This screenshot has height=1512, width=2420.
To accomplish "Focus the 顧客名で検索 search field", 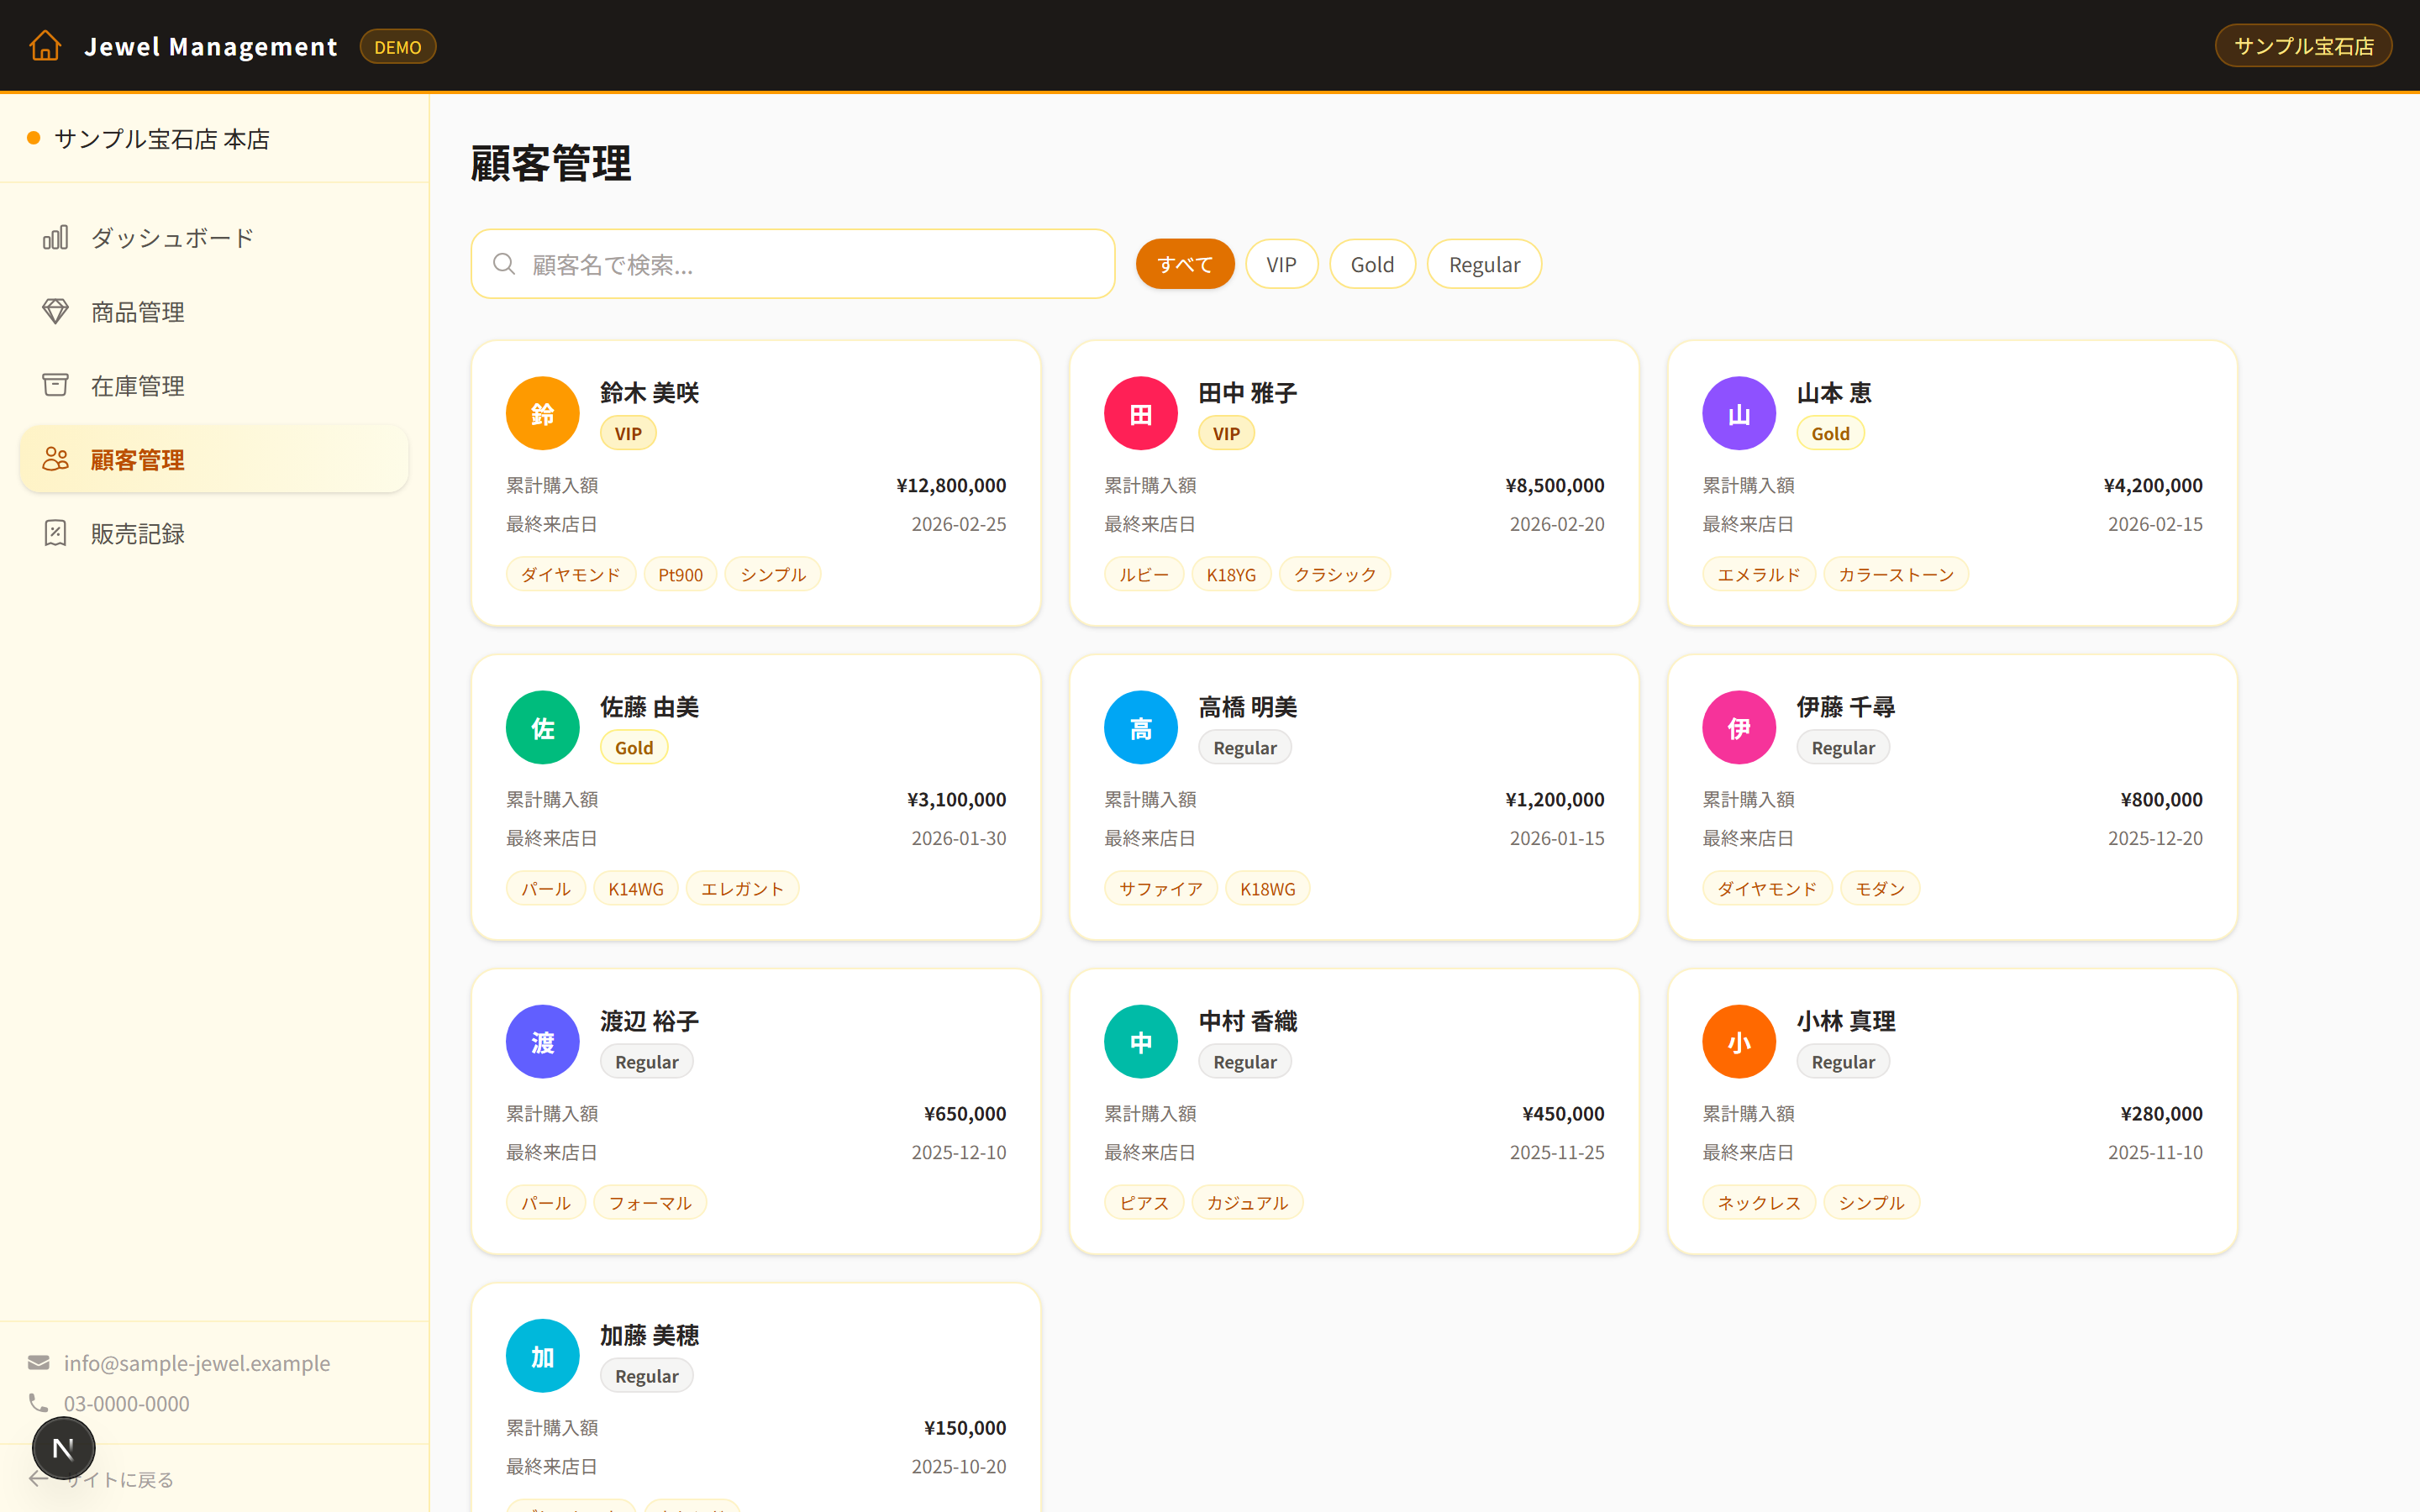I will [x=792, y=264].
